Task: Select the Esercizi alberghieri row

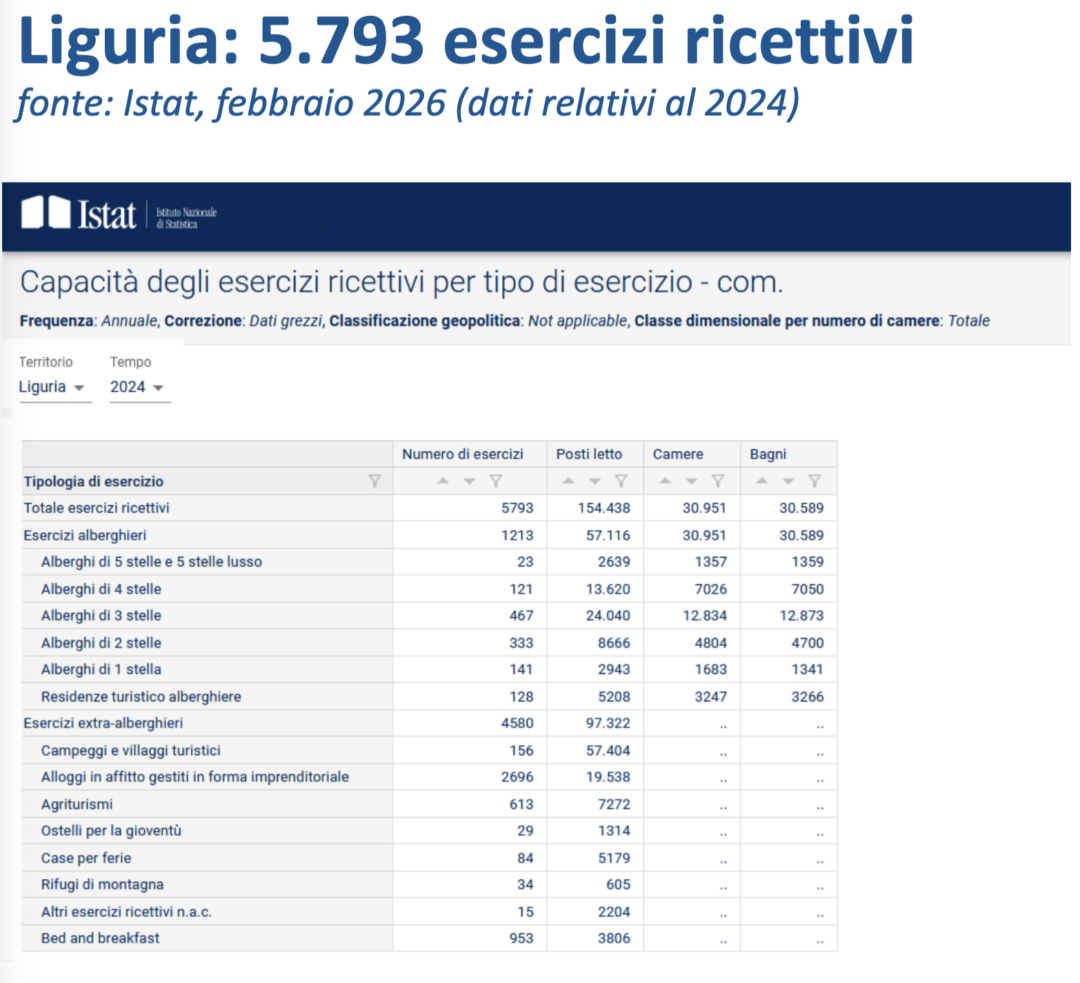Action: tap(85, 535)
